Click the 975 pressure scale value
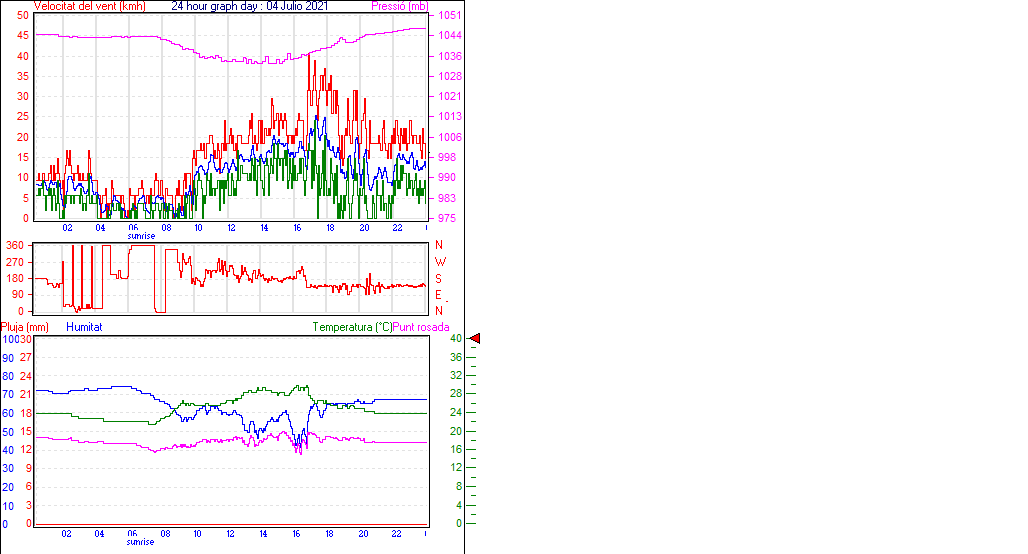Screen dimensions: 1028x554 (x=445, y=218)
